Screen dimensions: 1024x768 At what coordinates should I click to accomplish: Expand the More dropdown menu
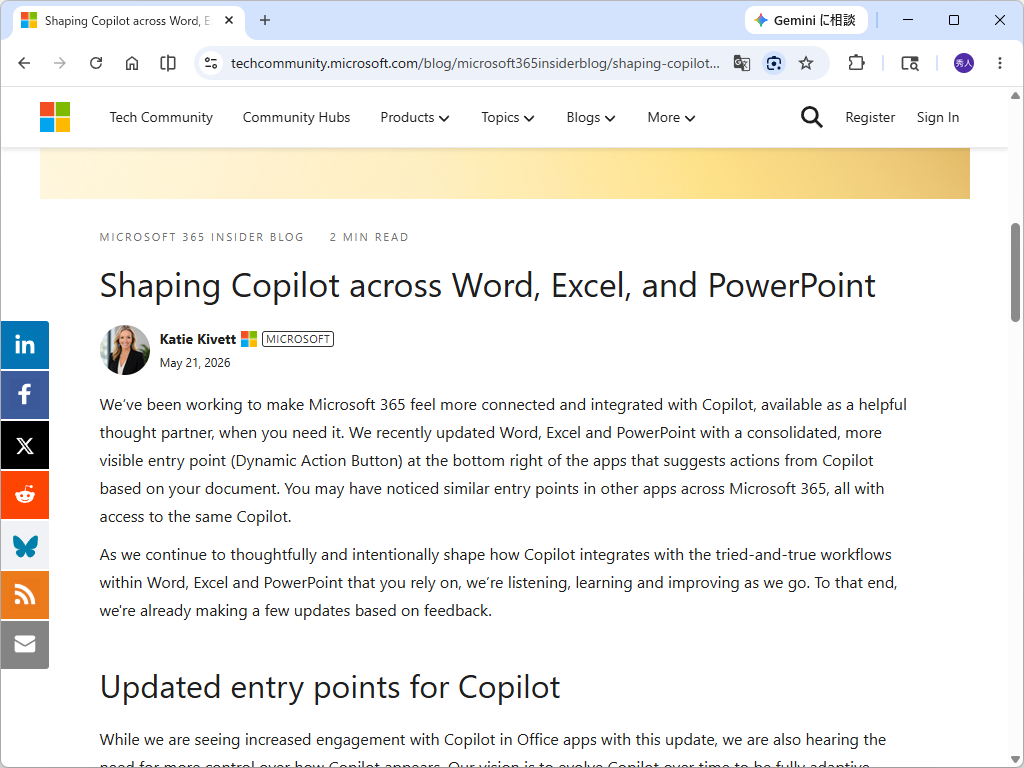[x=671, y=118]
